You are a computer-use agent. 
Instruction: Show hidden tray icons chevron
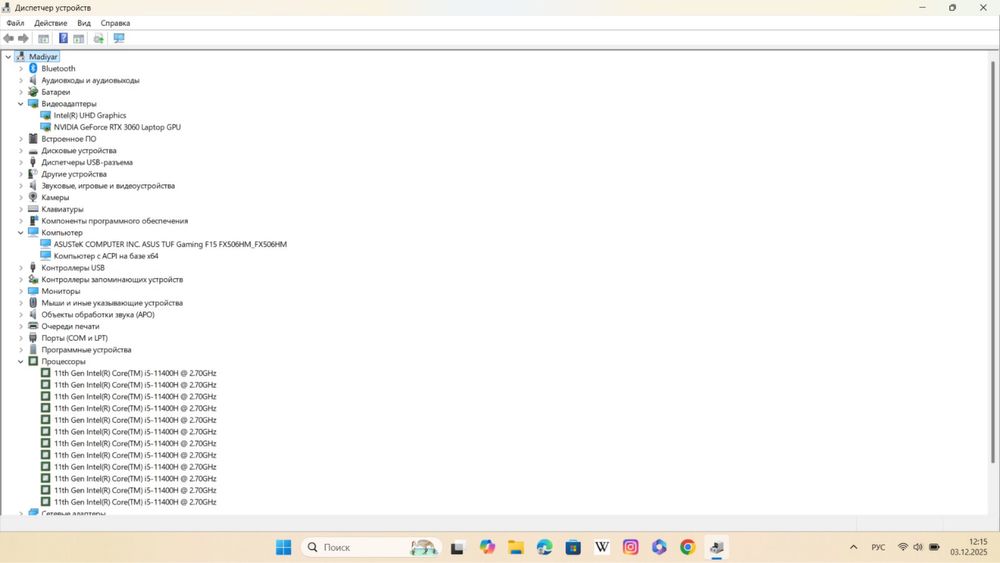click(x=853, y=547)
